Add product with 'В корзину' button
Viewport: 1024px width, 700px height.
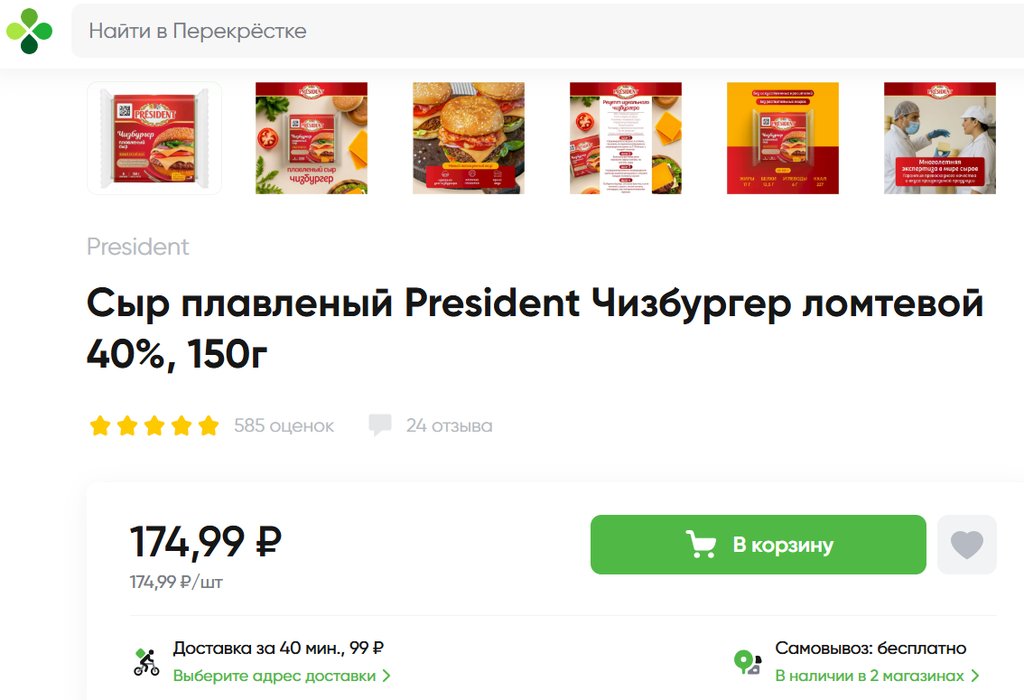point(758,545)
